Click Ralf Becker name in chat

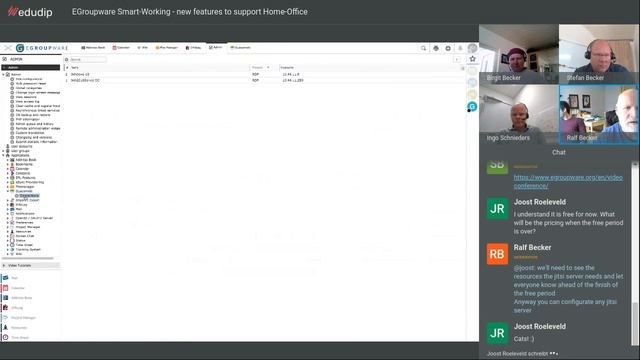point(532,248)
